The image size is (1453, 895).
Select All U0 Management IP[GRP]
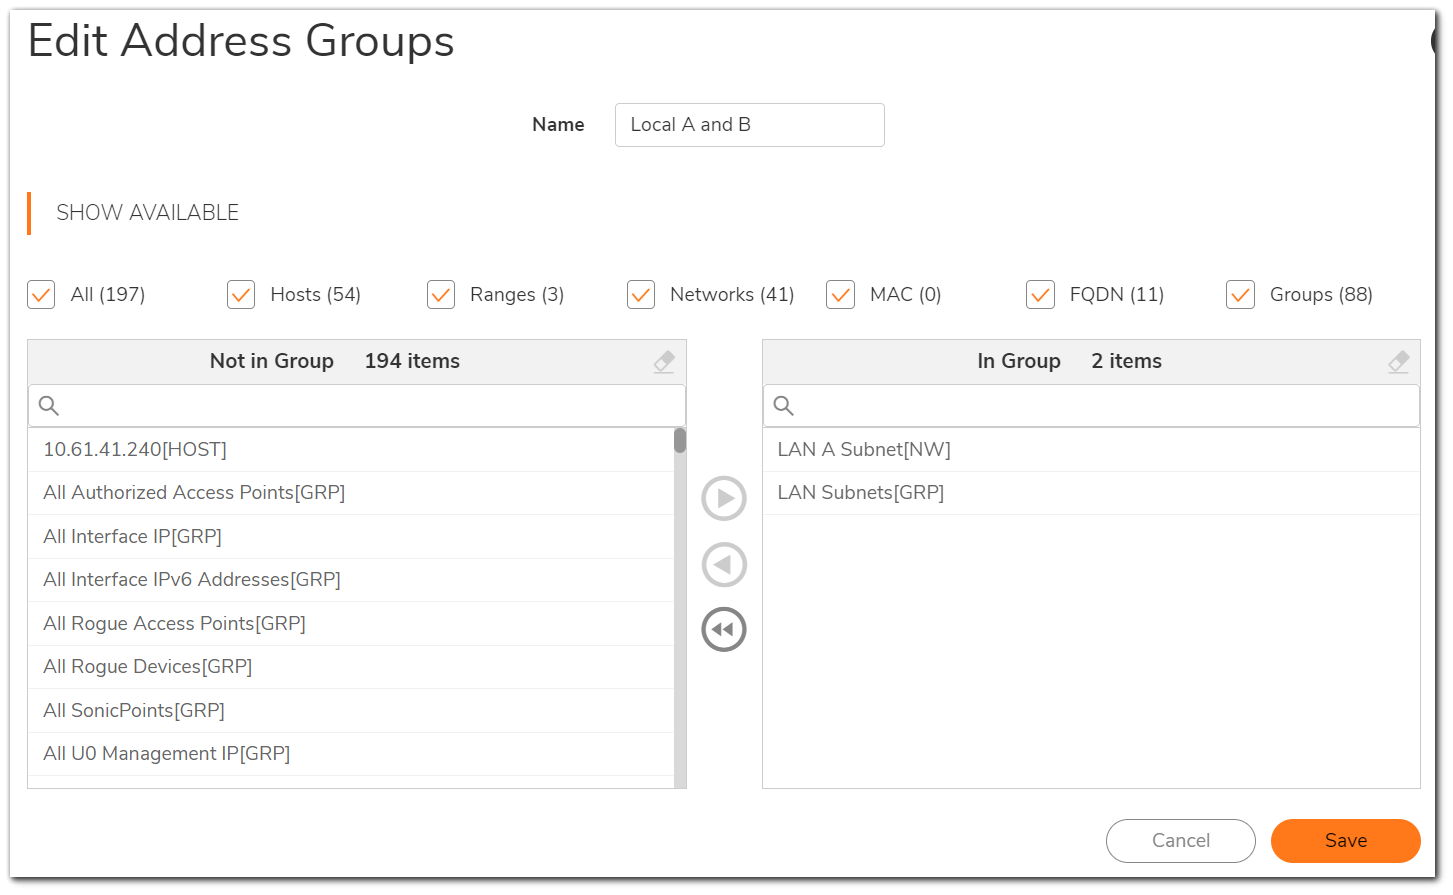pos(351,754)
